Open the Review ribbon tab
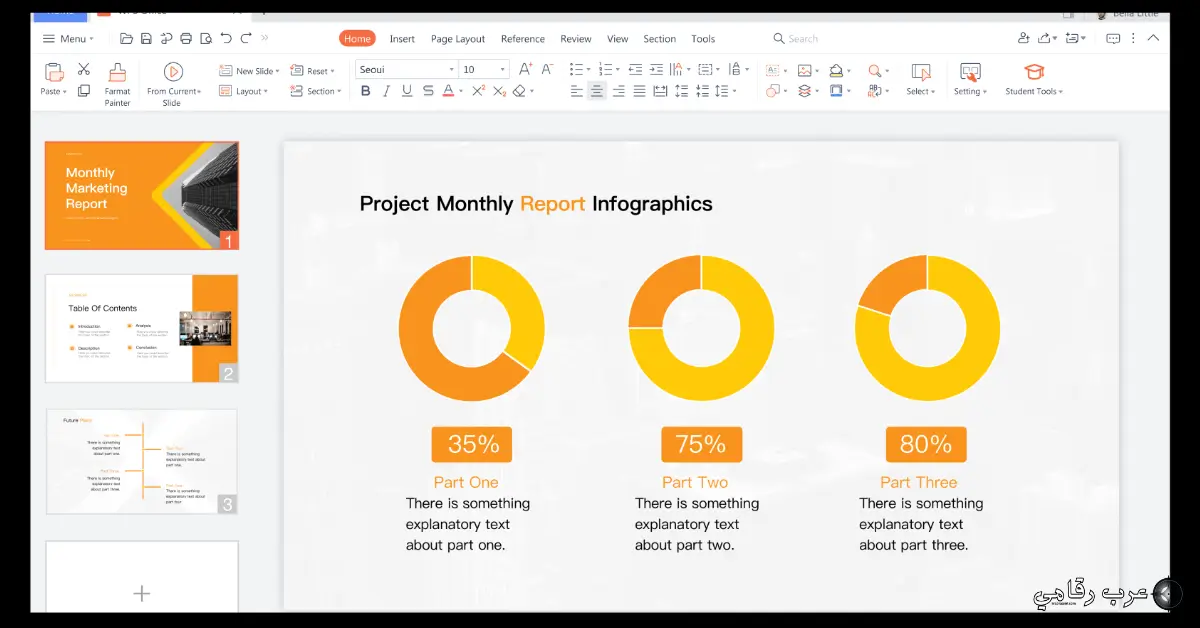The width and height of the screenshot is (1200, 628). click(x=575, y=38)
